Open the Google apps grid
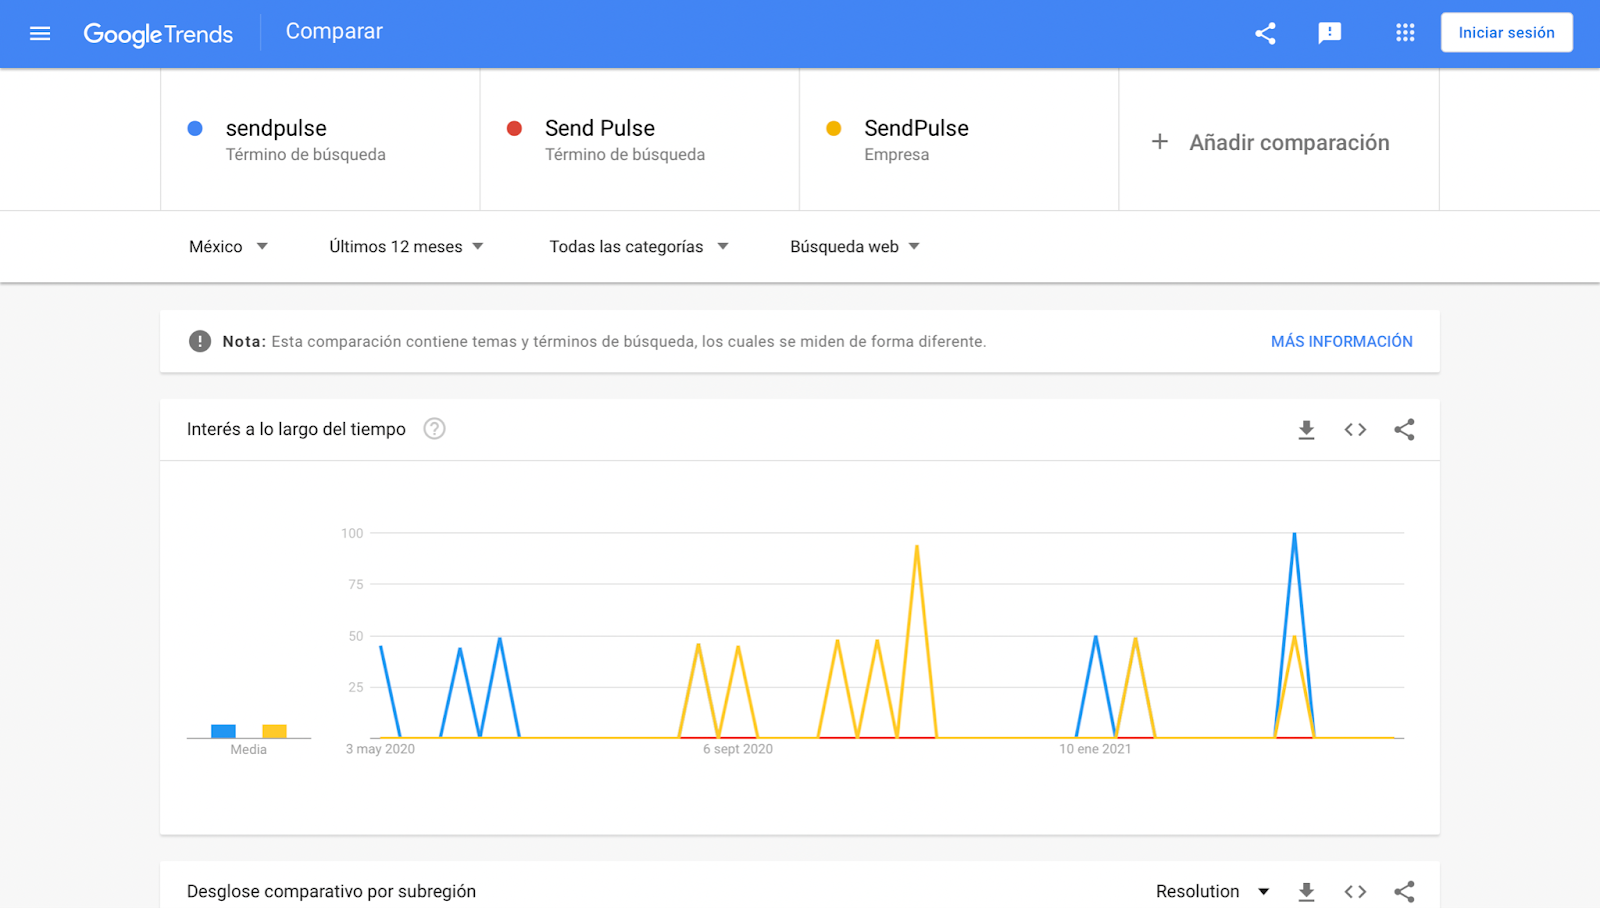1600x908 pixels. (x=1405, y=33)
